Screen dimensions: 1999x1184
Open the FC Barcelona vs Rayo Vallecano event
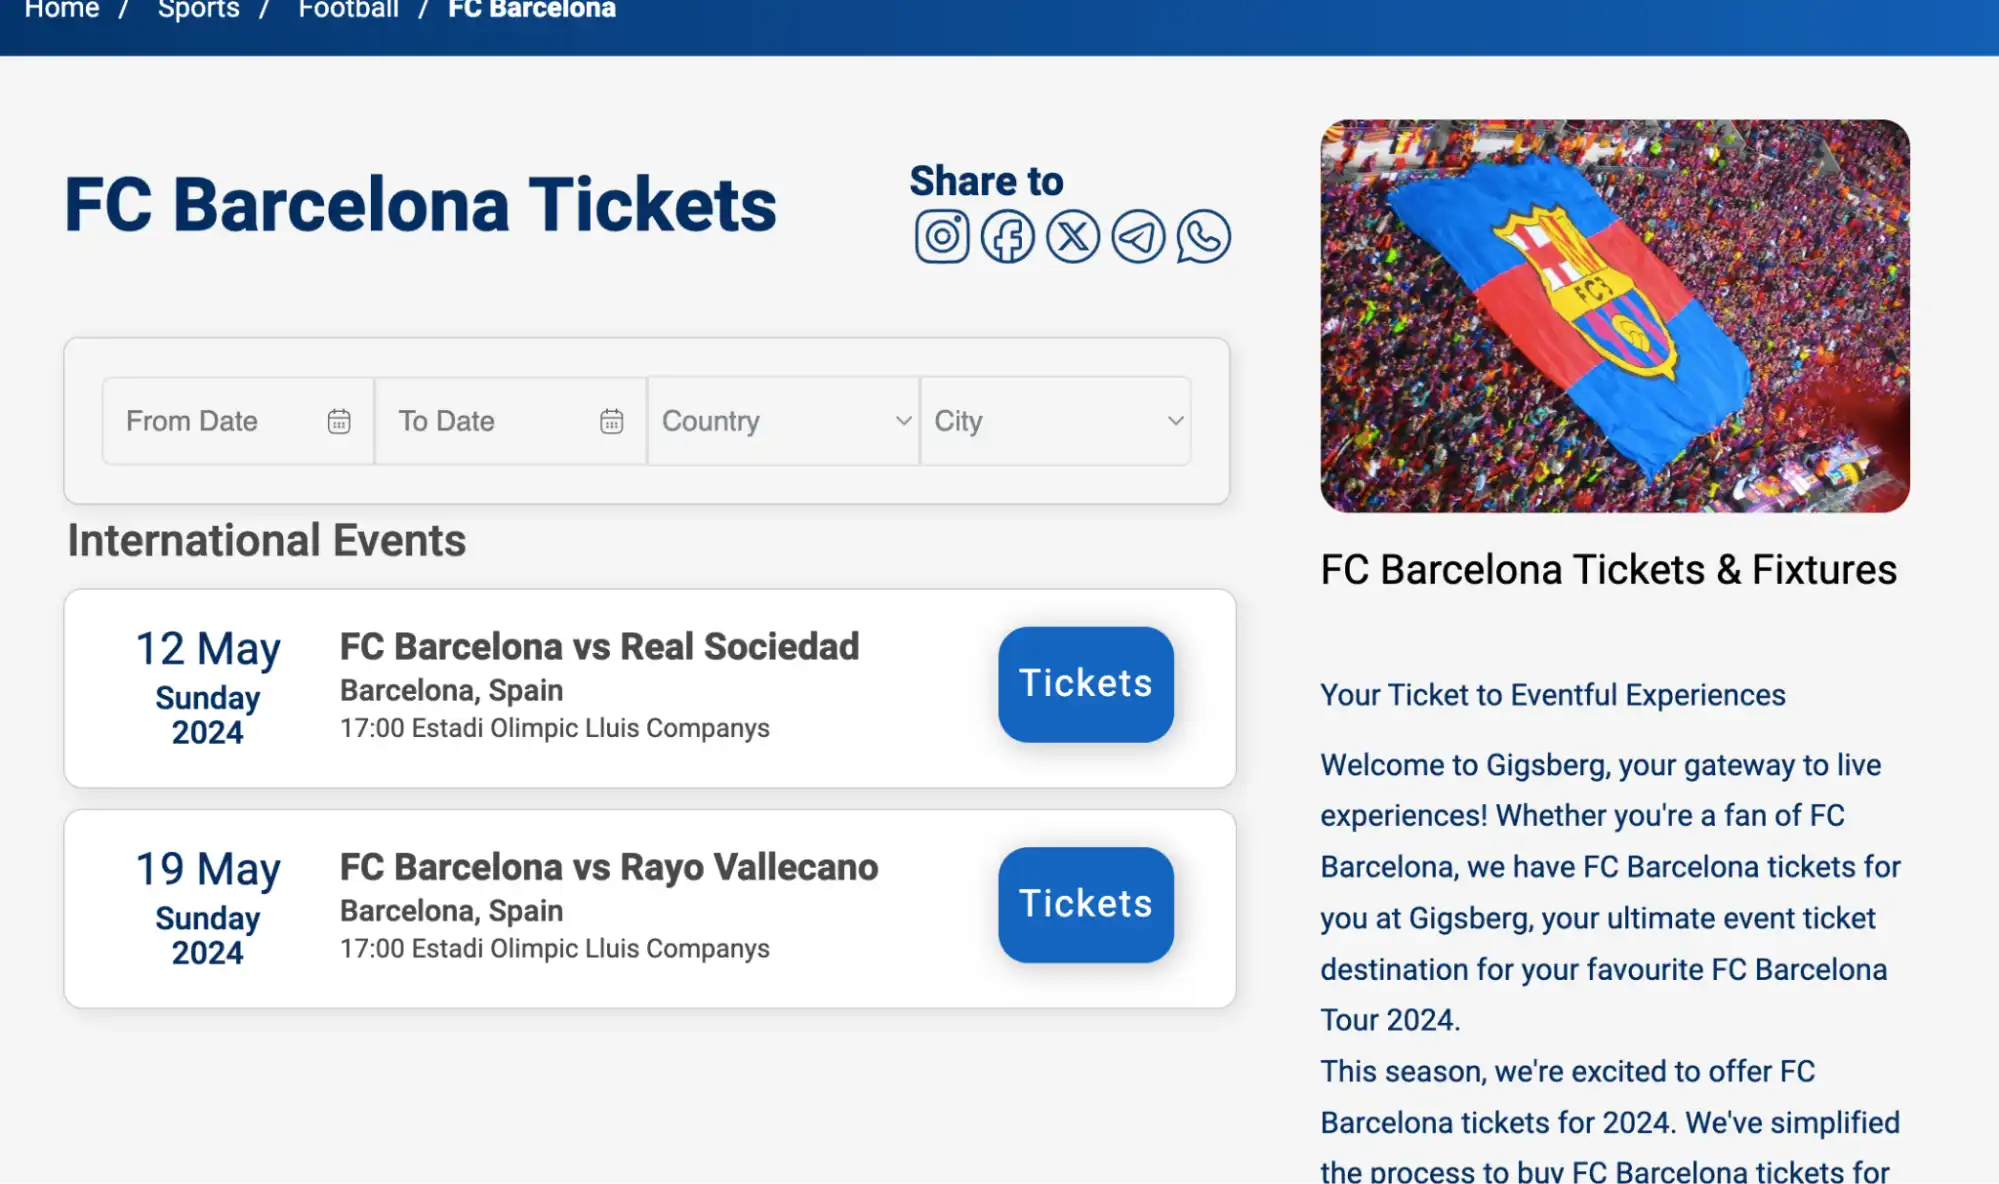tap(608, 866)
